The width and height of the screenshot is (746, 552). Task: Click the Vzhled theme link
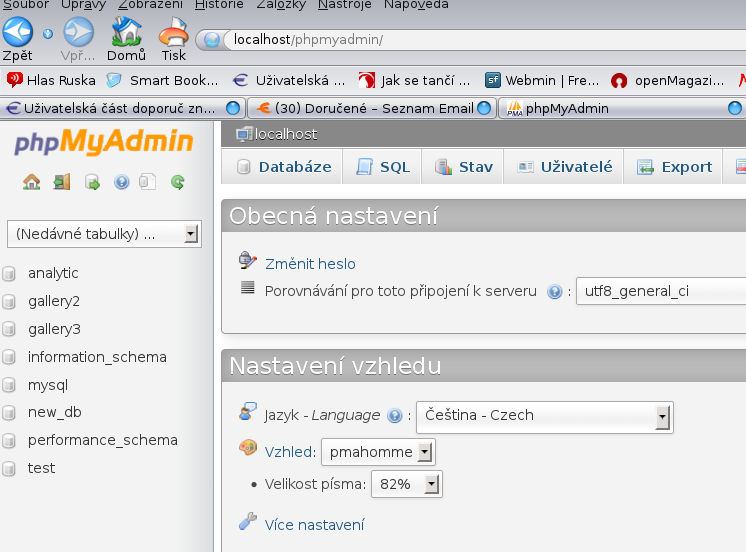click(x=288, y=452)
